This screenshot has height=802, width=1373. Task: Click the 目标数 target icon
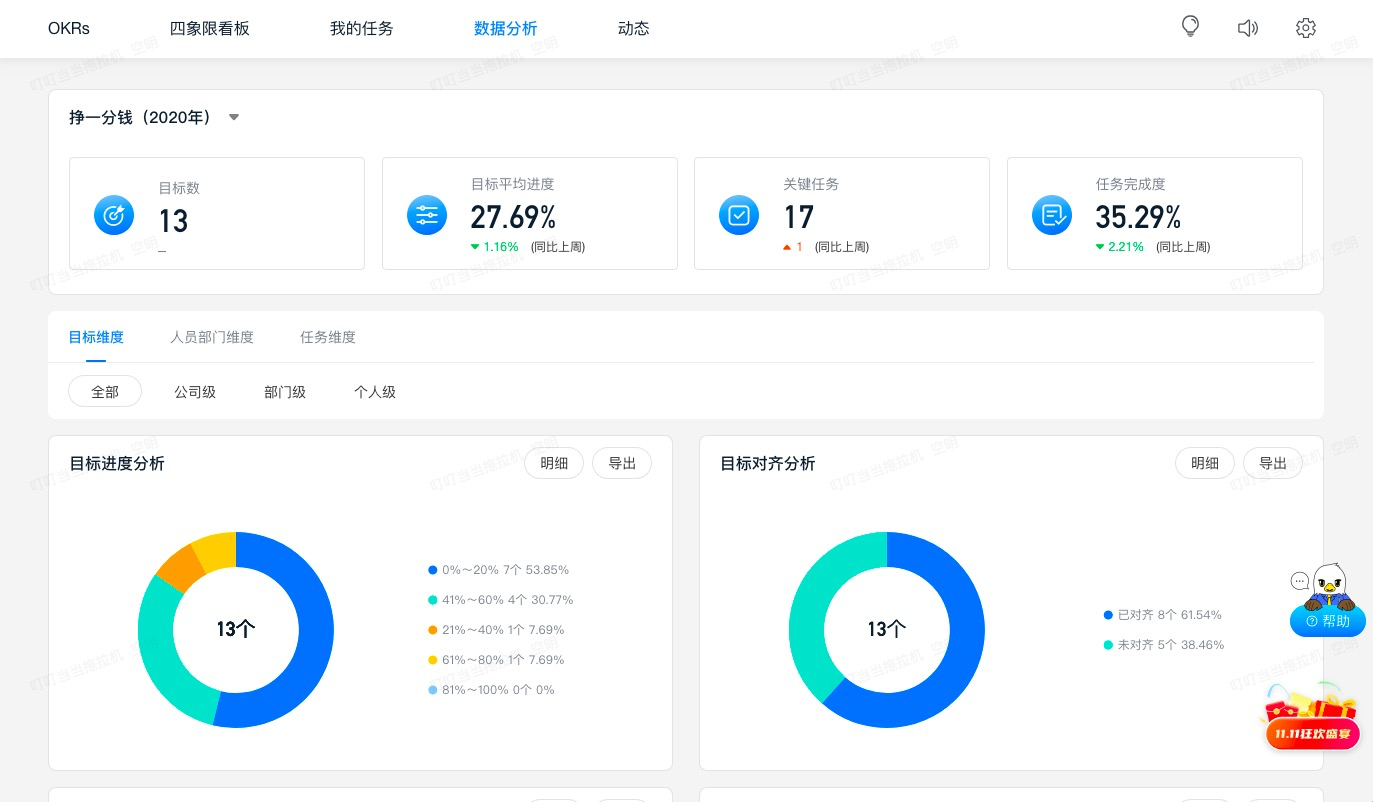[x=114, y=215]
